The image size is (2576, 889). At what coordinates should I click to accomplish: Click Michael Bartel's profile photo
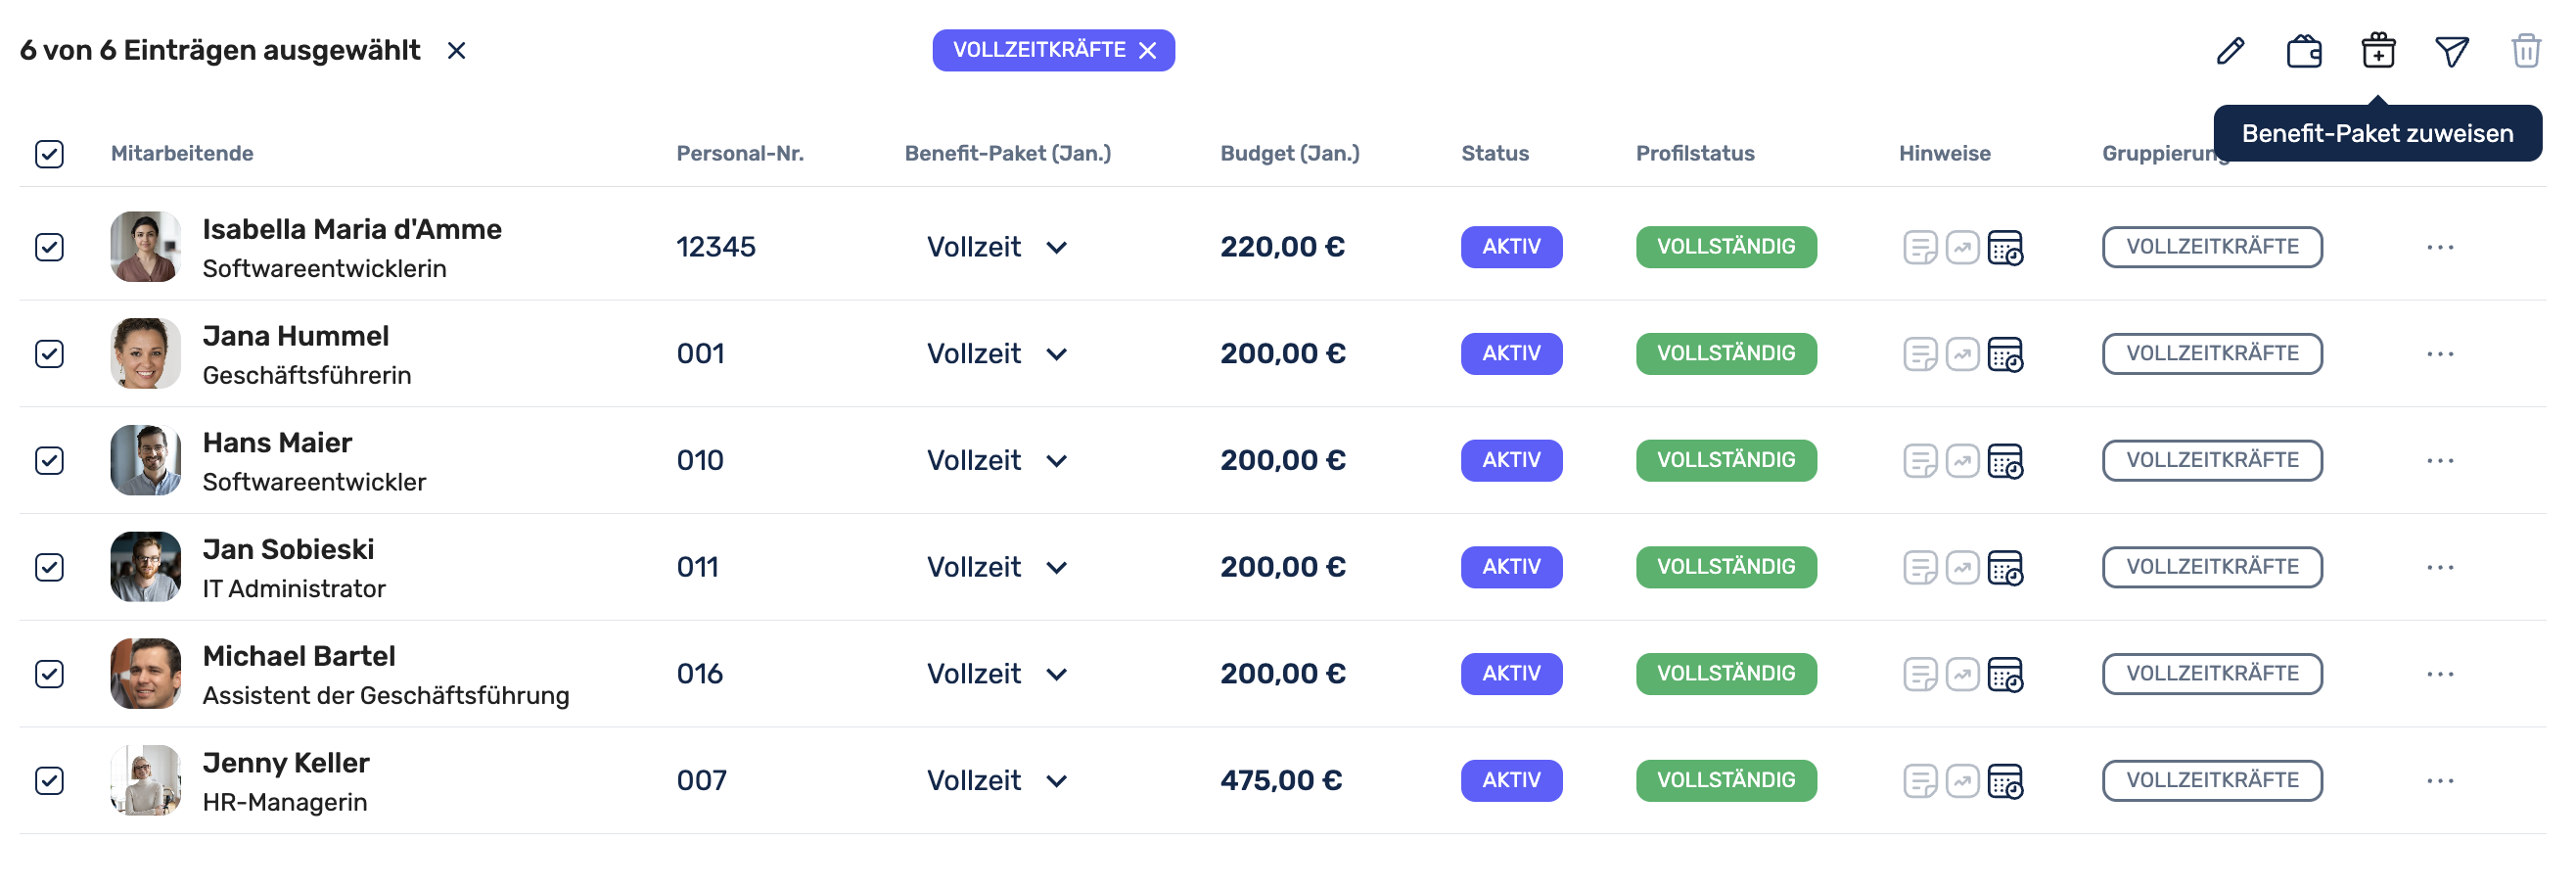(145, 674)
